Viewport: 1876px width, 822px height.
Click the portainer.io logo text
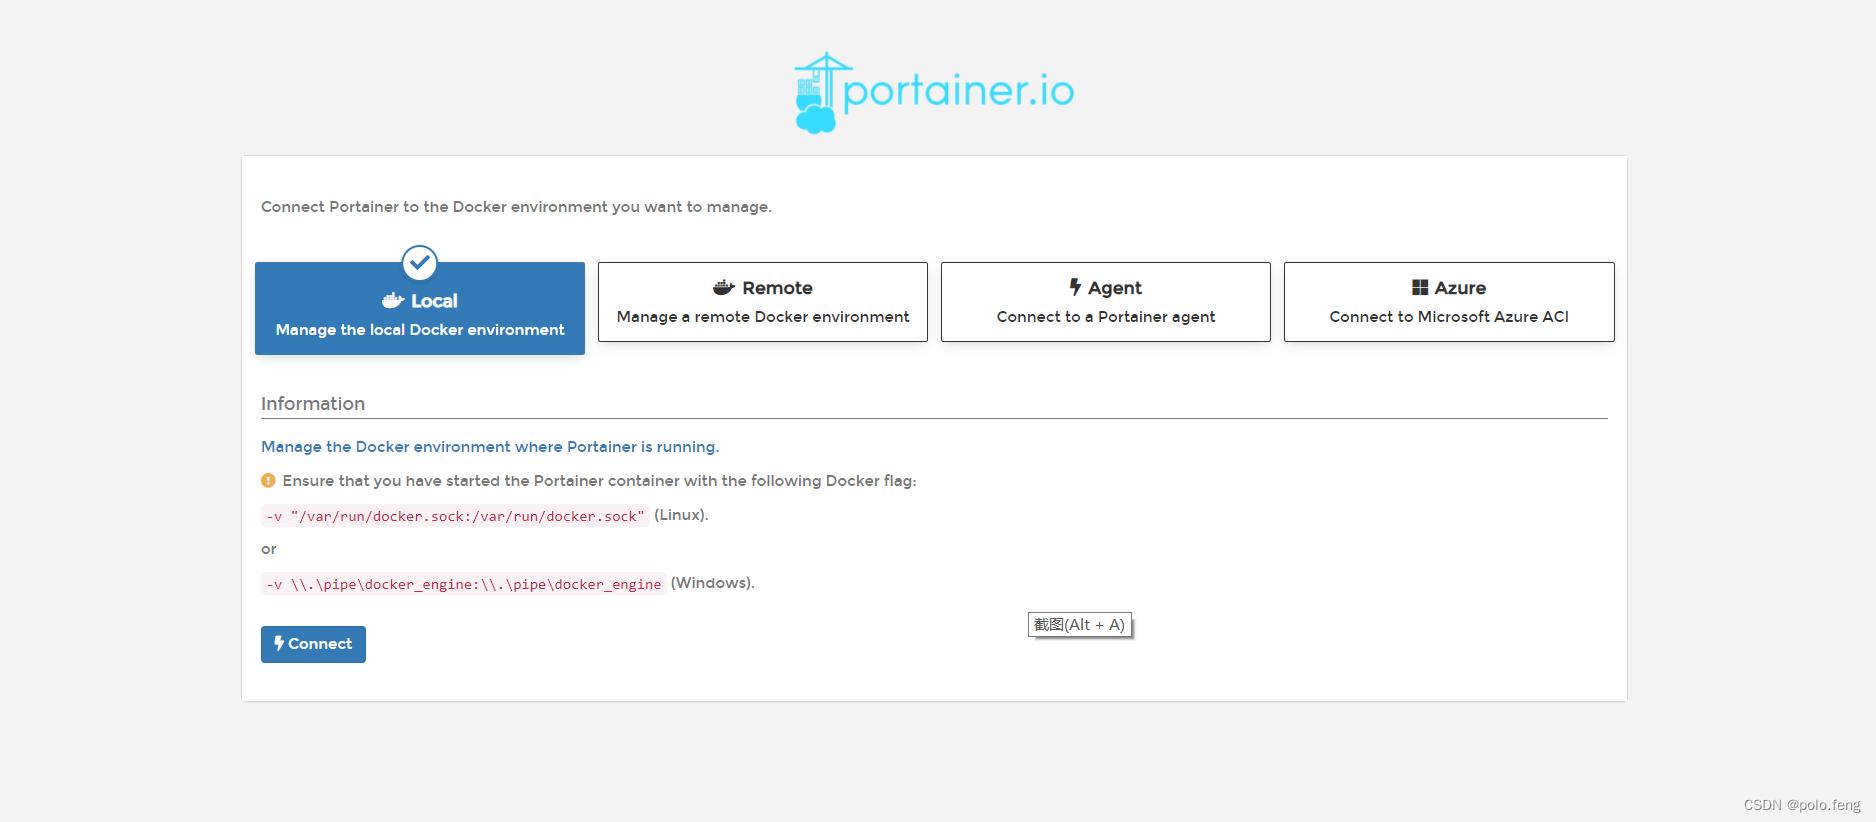958,92
